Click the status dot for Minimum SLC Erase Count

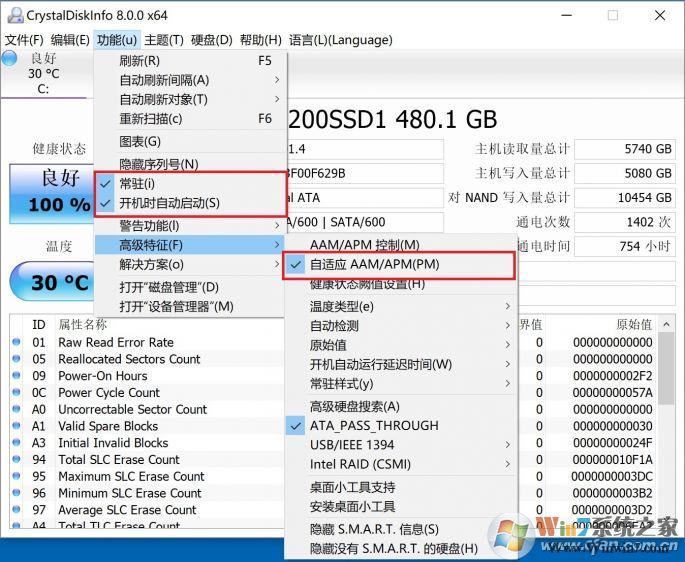(16, 493)
